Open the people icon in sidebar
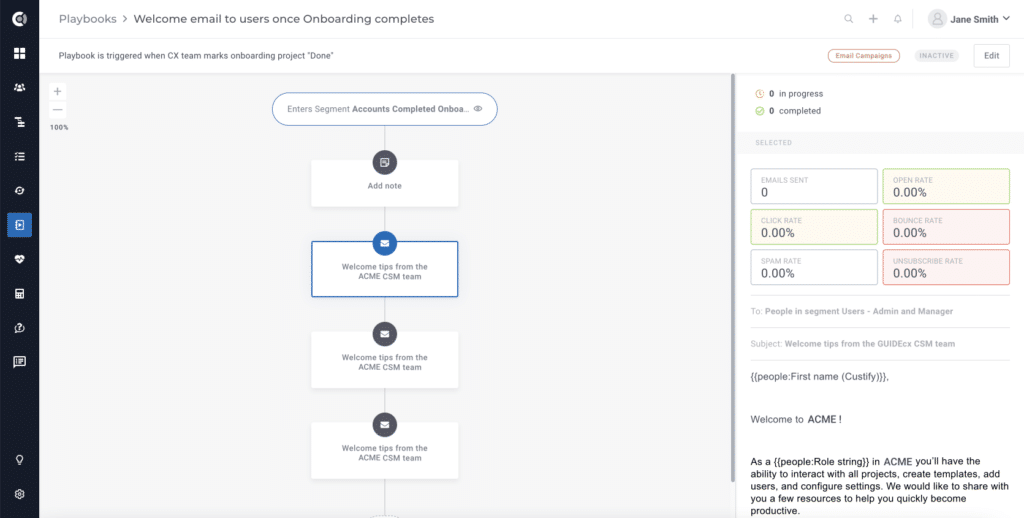Image resolution: width=1024 pixels, height=518 pixels. [x=20, y=87]
